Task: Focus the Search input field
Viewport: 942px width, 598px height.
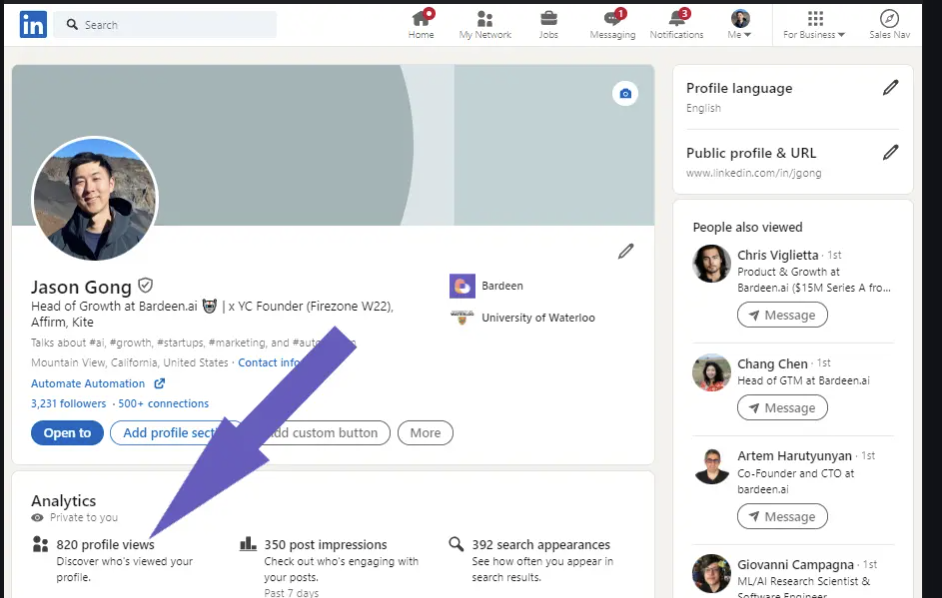Action: 165,25
